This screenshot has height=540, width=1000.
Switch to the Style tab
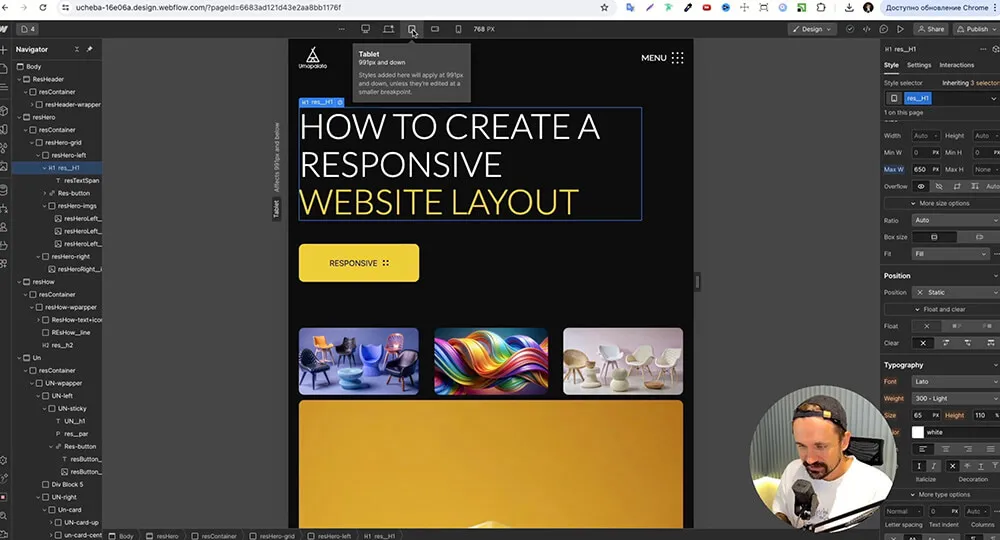click(891, 65)
